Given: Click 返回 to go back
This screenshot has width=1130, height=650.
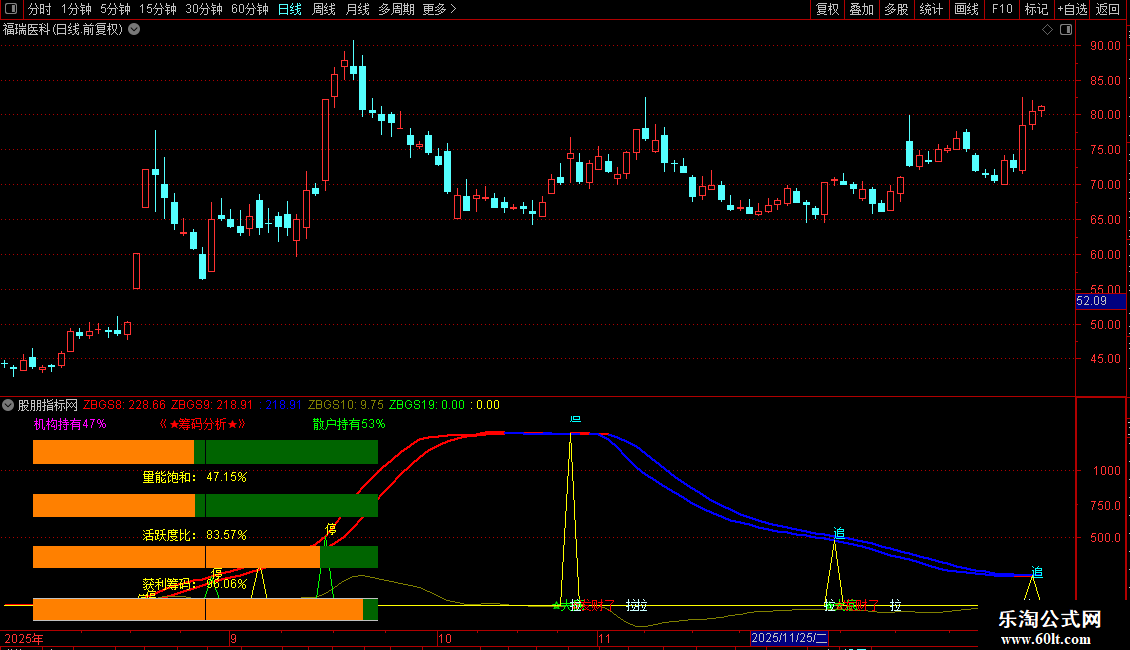Looking at the screenshot, I should [x=1108, y=9].
